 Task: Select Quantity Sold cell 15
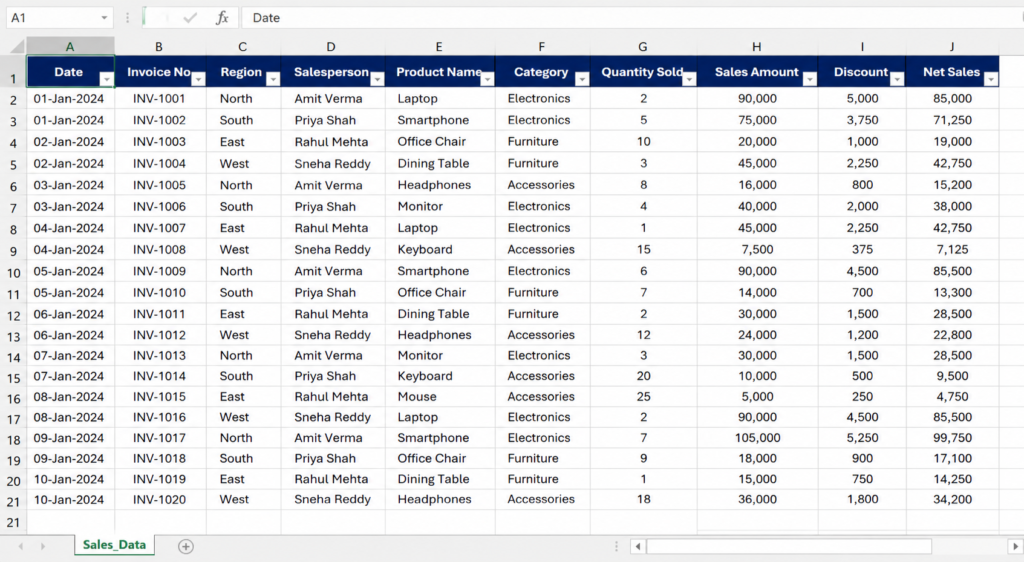[x=643, y=249]
